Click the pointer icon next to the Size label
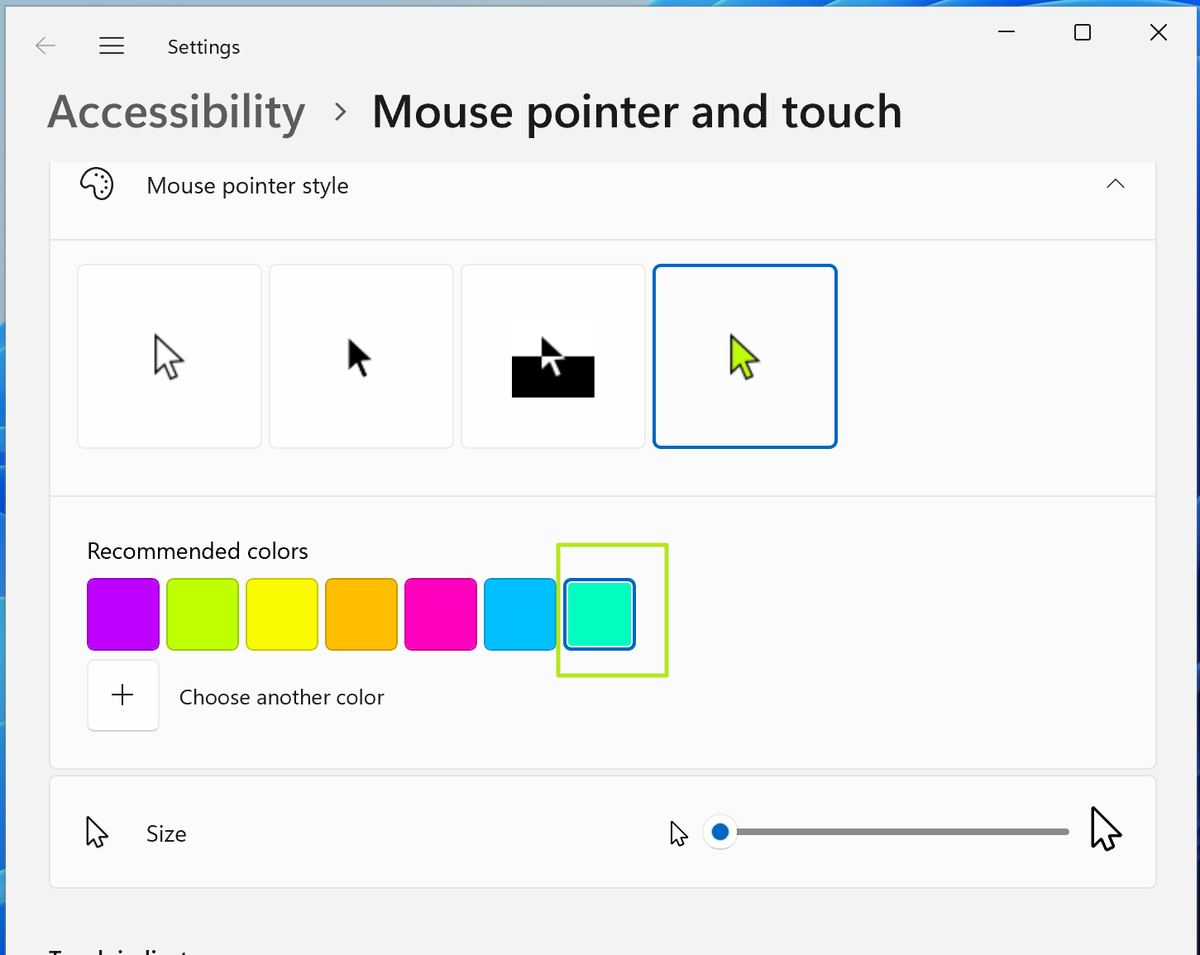 click(x=95, y=830)
